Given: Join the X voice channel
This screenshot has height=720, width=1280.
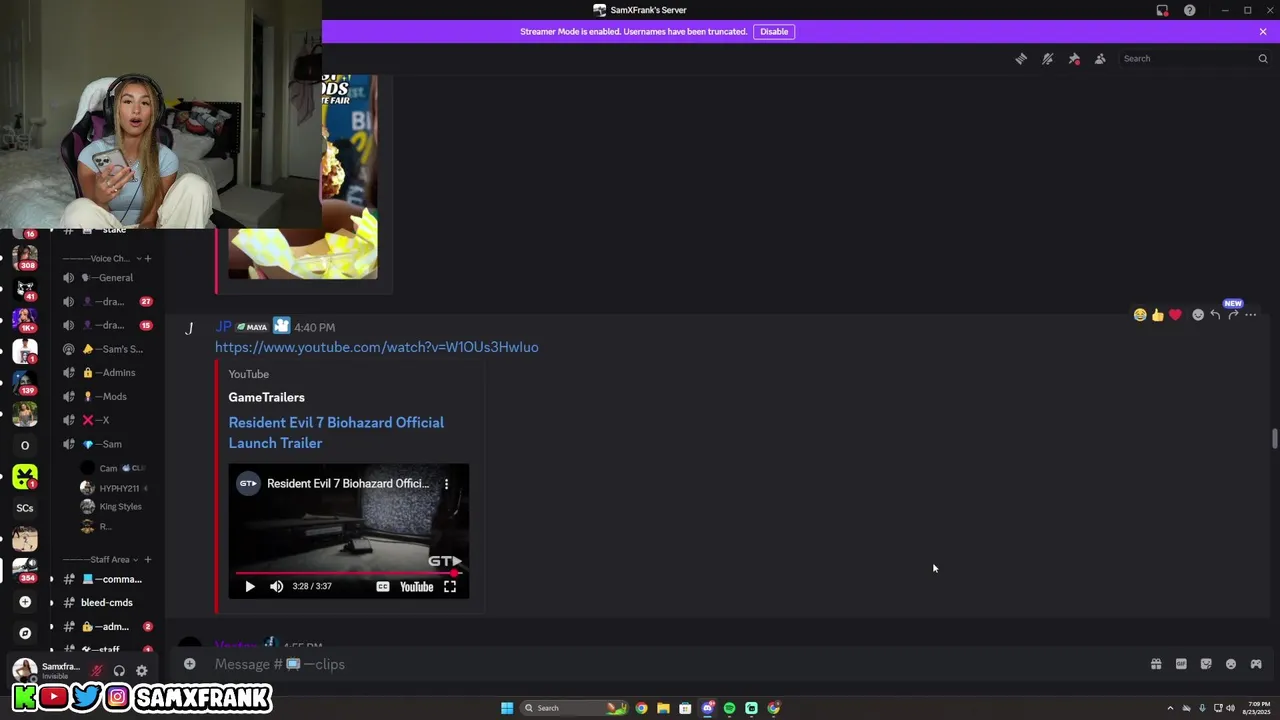Looking at the screenshot, I should click(x=107, y=421).
